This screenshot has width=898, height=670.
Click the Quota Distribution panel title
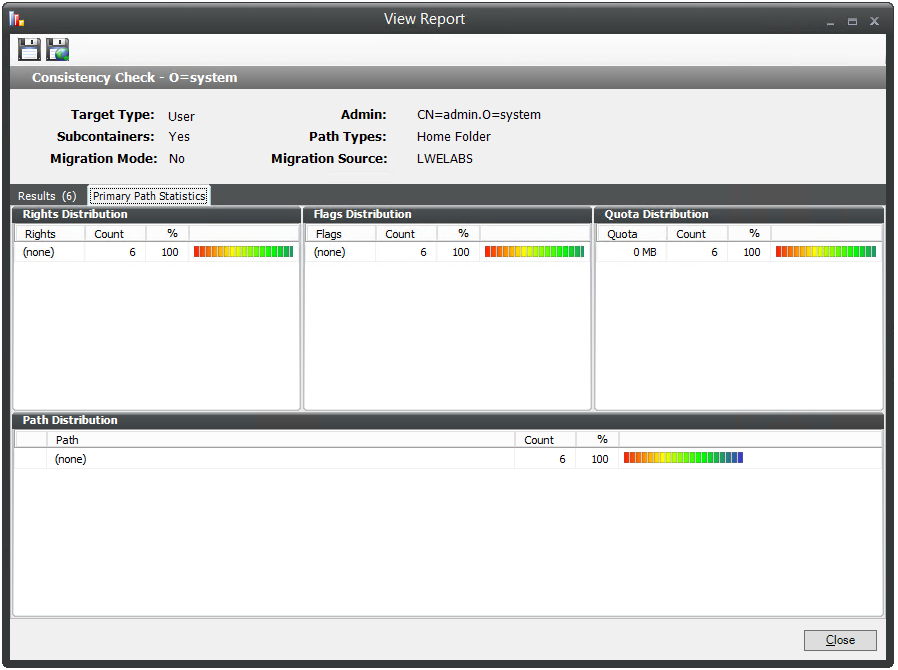pos(656,214)
